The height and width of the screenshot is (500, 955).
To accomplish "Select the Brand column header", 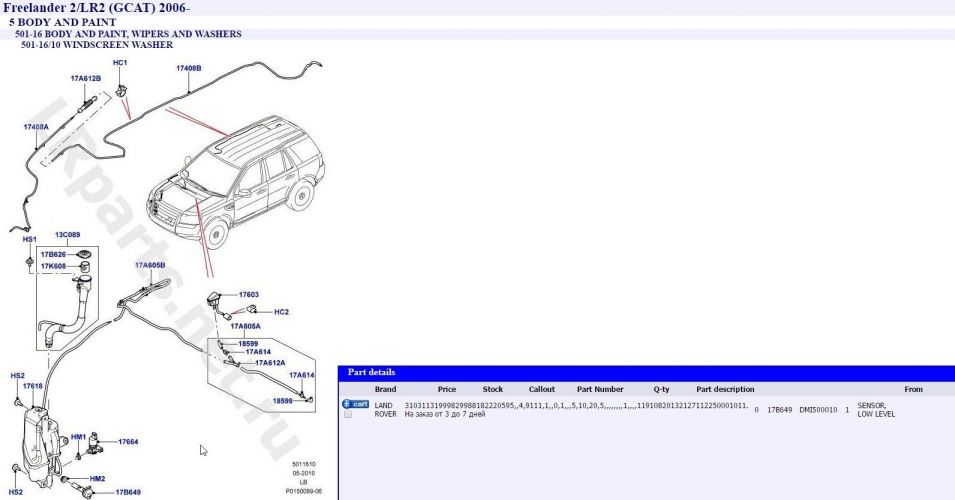I will coord(385,389).
